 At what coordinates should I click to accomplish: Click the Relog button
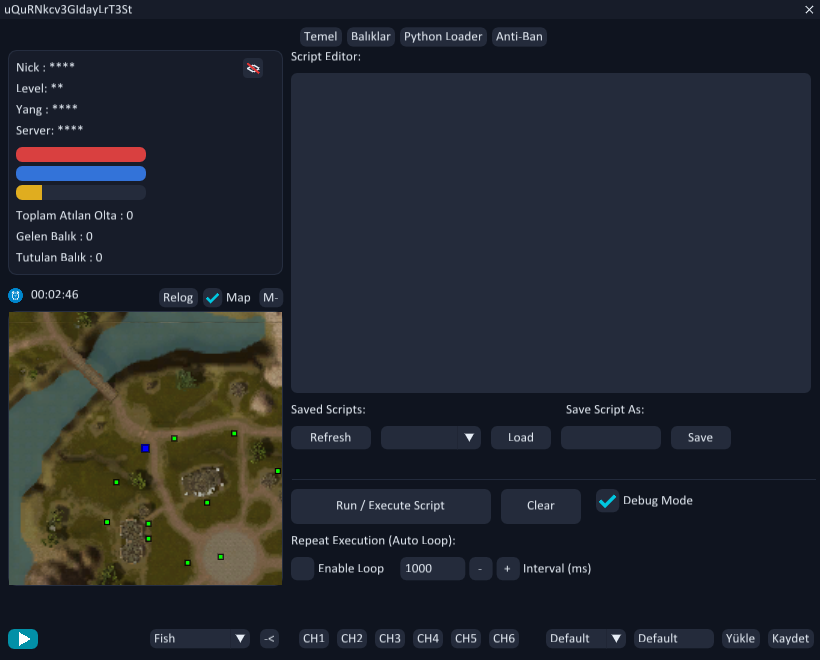coord(178,298)
